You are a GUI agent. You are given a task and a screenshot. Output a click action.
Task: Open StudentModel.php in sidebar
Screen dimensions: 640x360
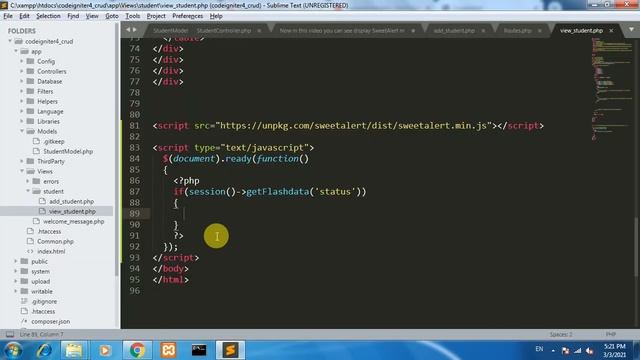coord(68,151)
